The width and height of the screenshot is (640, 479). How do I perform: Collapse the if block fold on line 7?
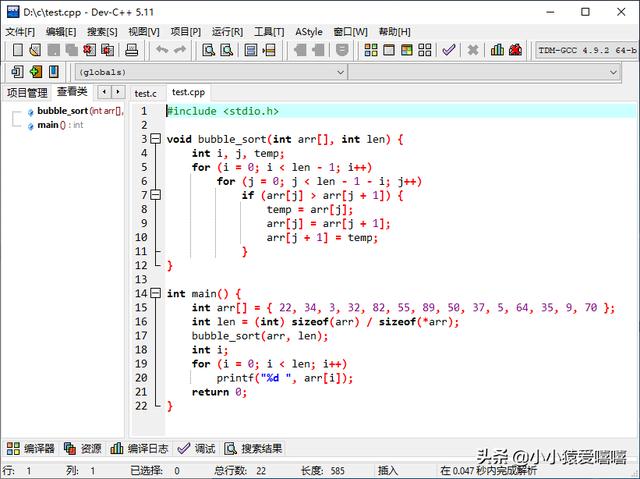[156, 195]
